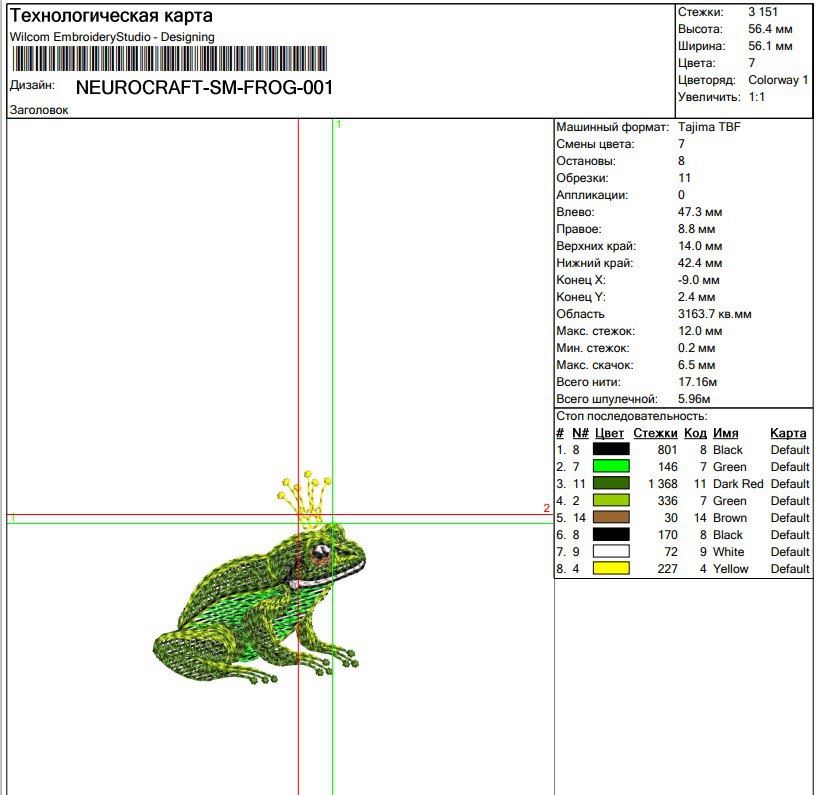Select the dark green swatch for Dark Red

(611, 483)
